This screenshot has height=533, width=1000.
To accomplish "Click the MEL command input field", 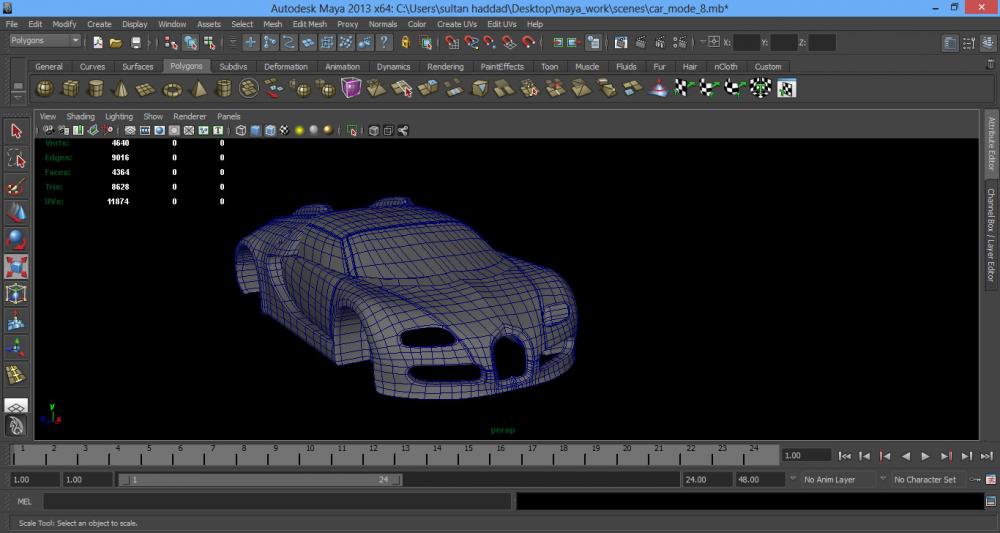I will click(276, 501).
